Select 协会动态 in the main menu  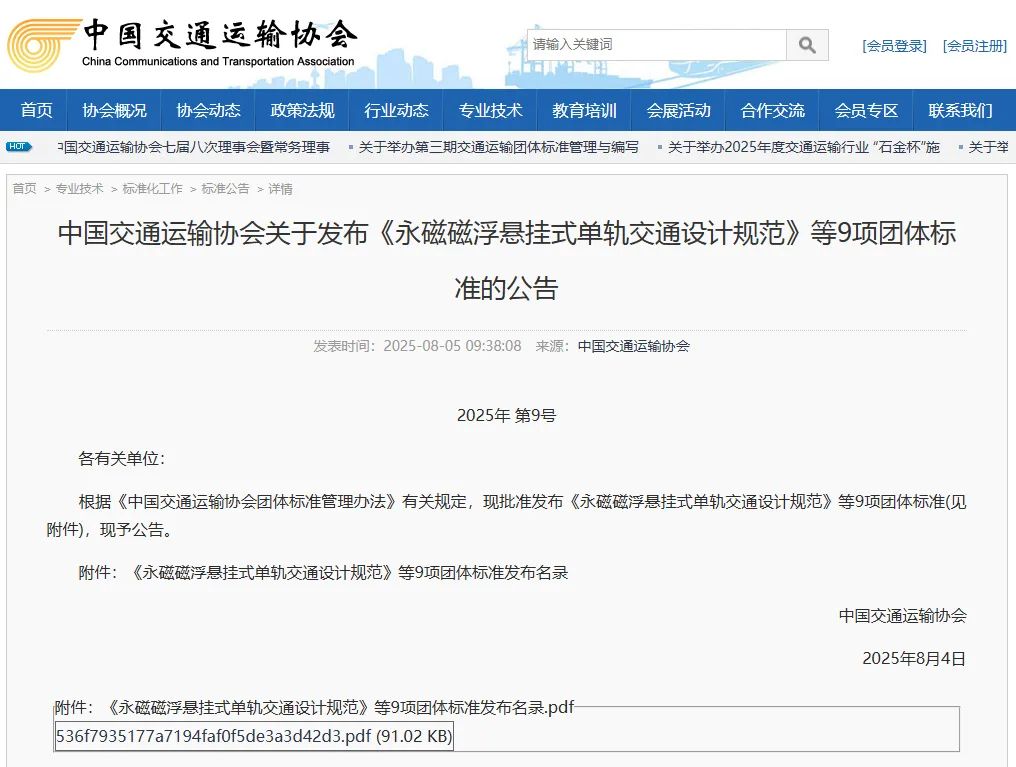point(208,110)
